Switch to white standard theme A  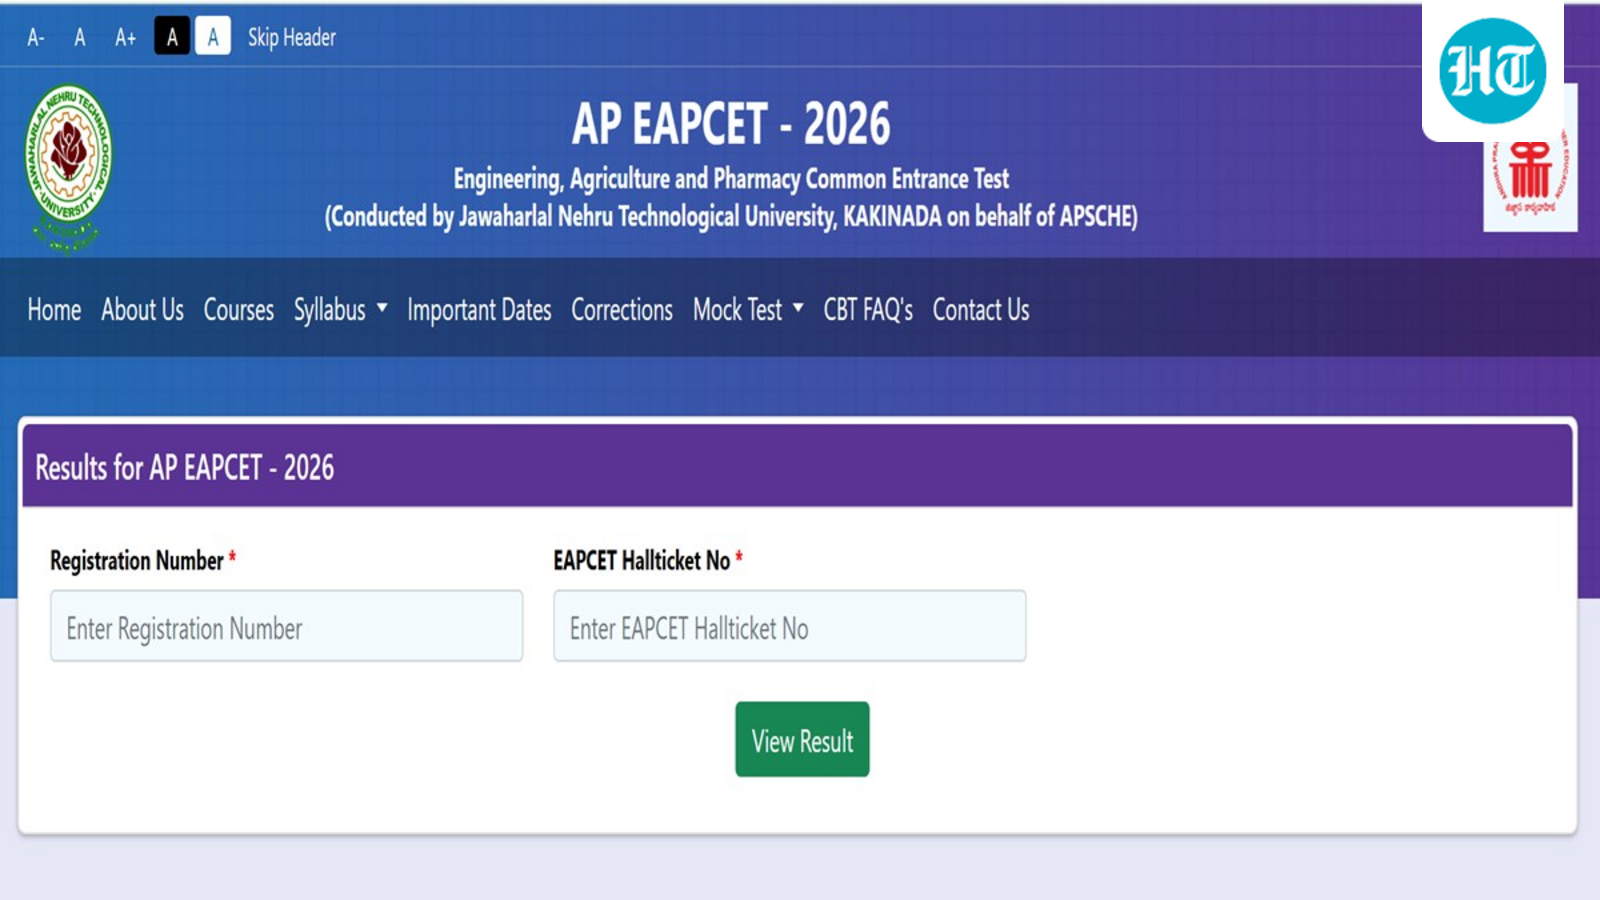(212, 37)
